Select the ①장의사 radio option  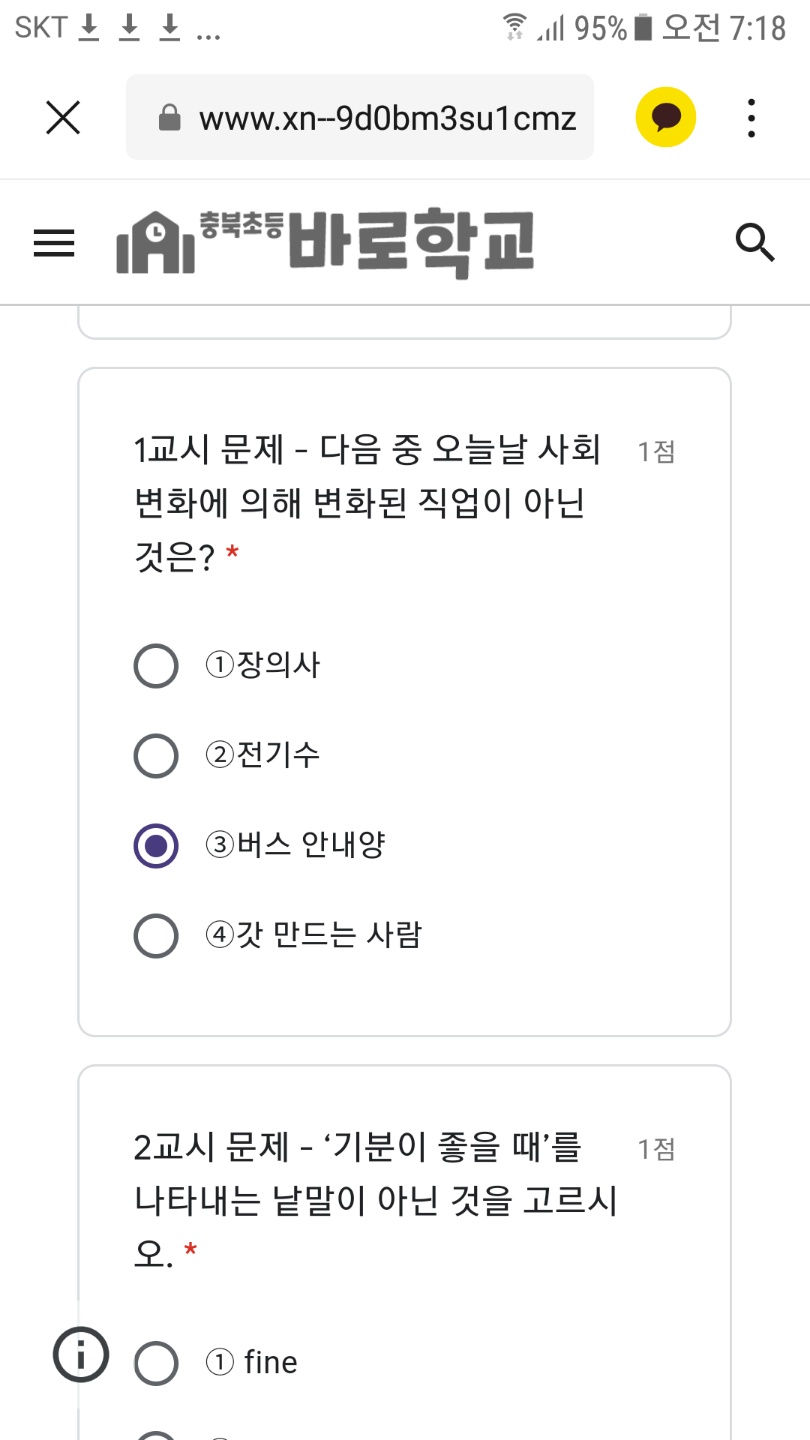(156, 666)
